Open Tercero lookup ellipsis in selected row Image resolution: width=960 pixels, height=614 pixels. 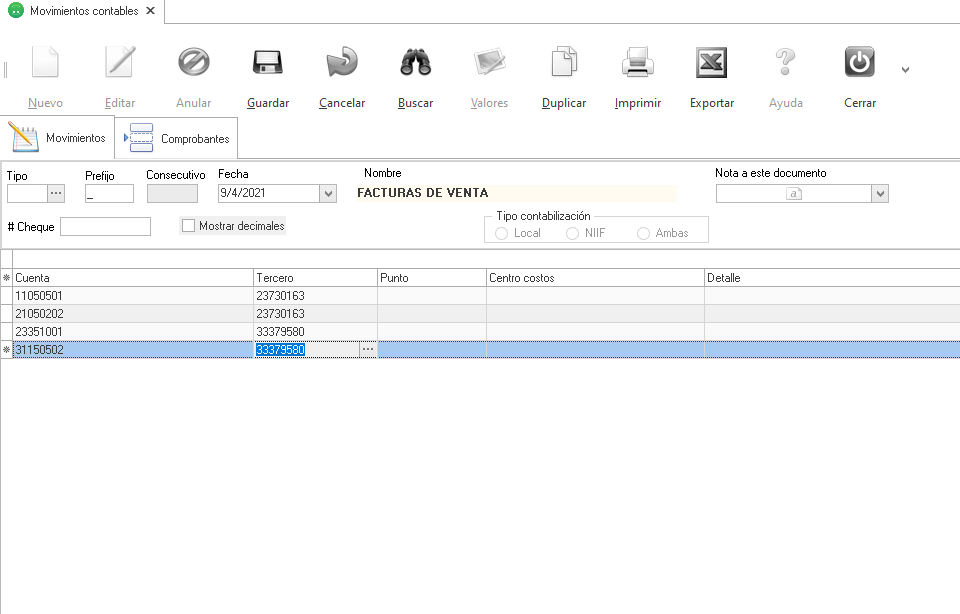pos(368,350)
